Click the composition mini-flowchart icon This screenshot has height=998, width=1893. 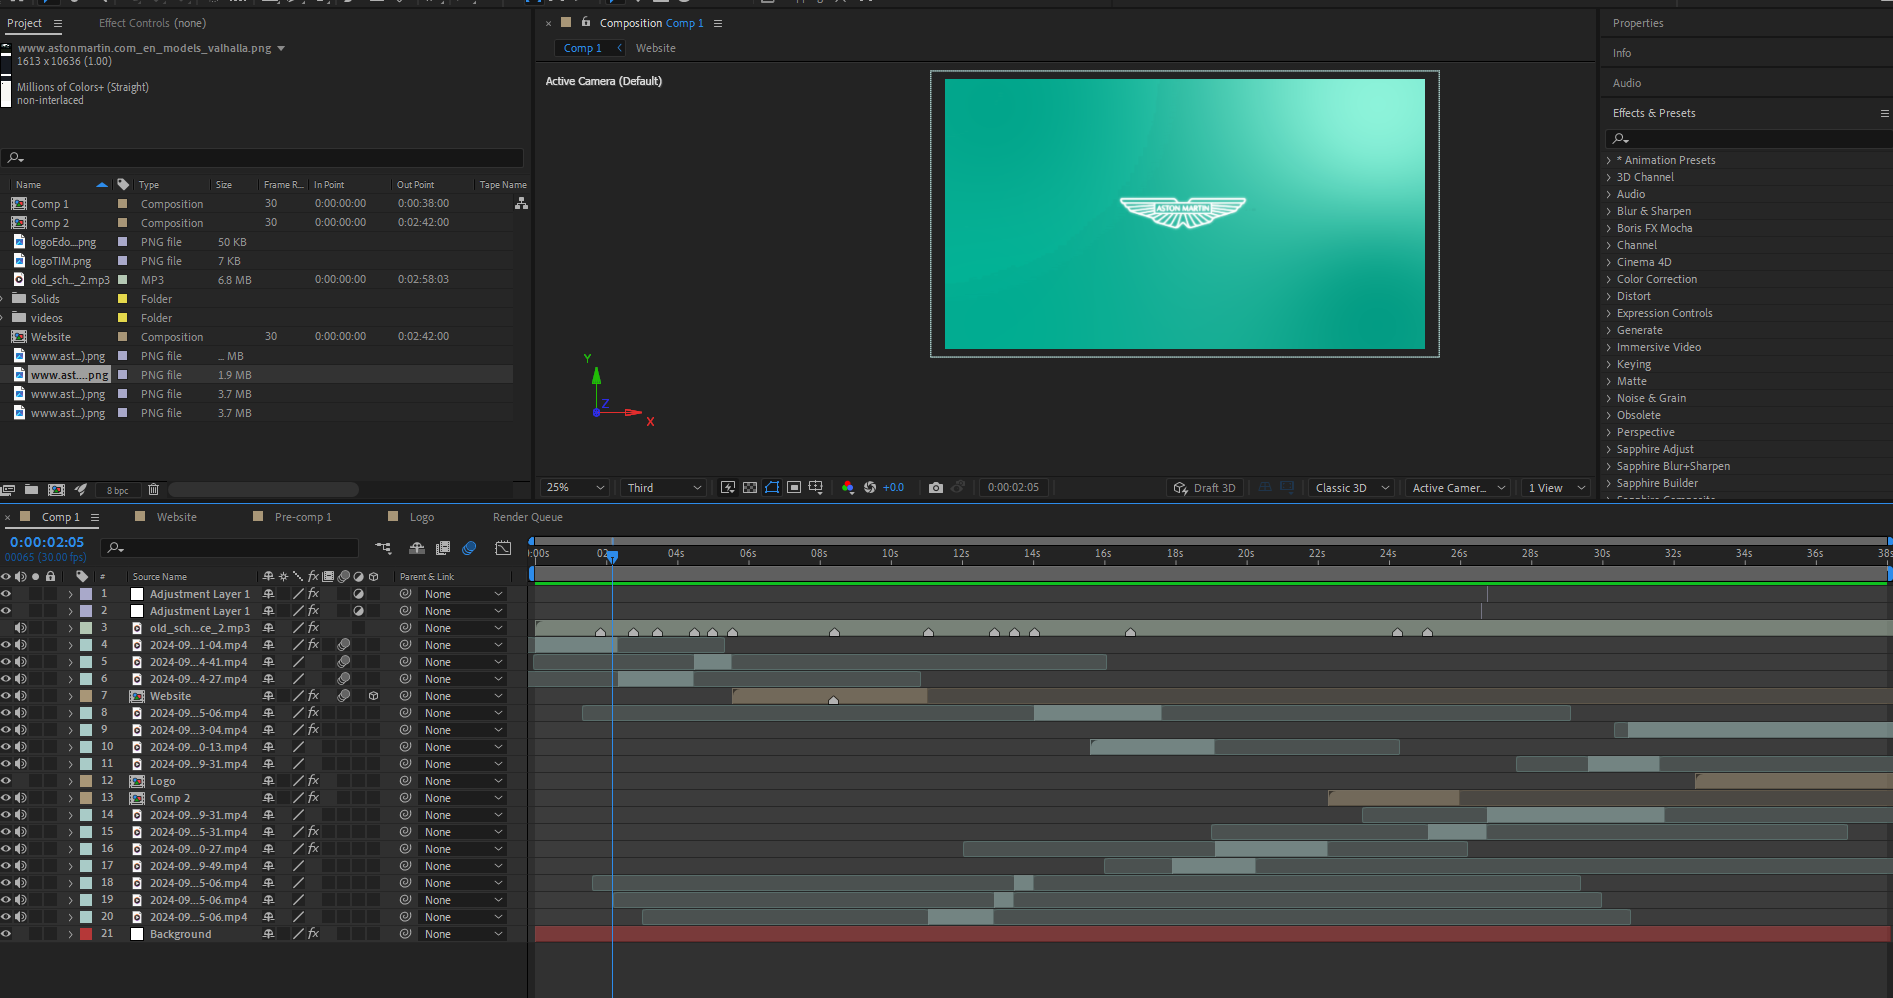pos(384,548)
